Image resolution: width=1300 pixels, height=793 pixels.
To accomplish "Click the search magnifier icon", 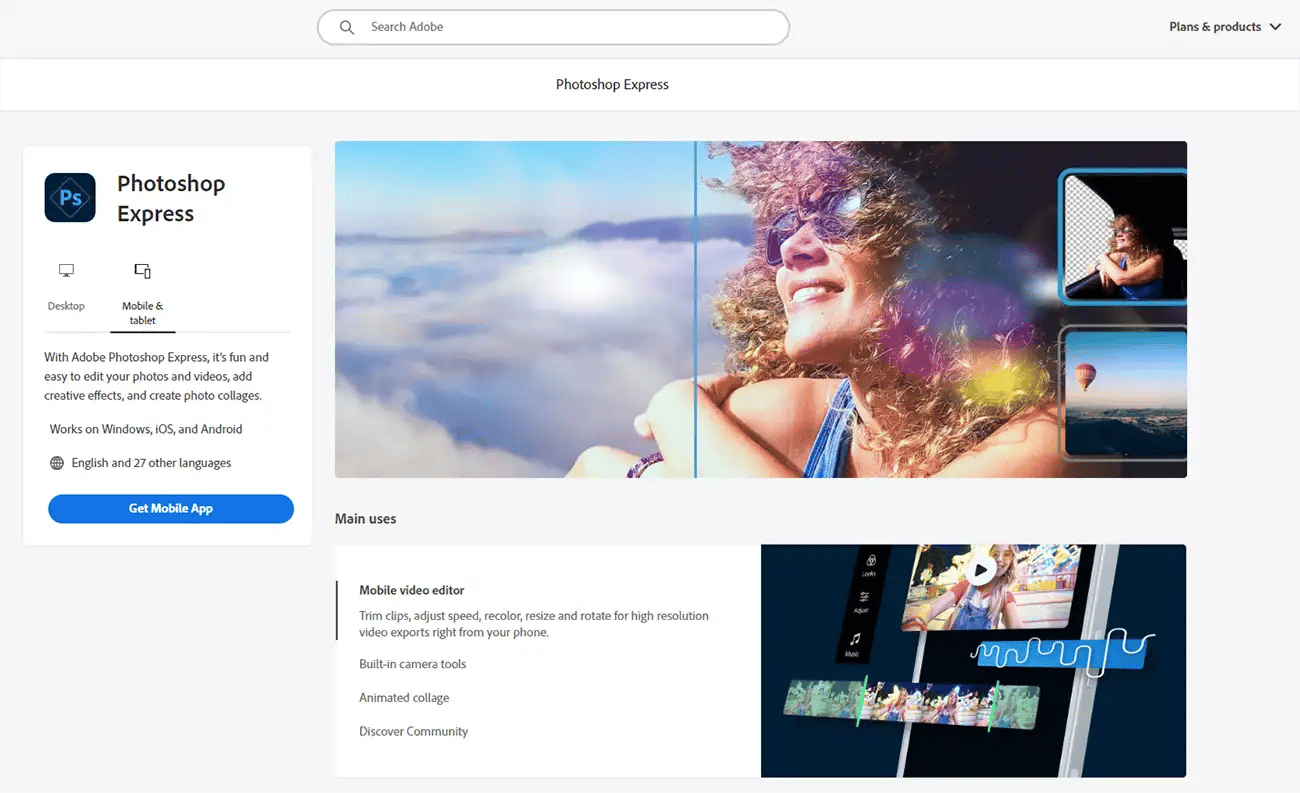I will coord(347,27).
